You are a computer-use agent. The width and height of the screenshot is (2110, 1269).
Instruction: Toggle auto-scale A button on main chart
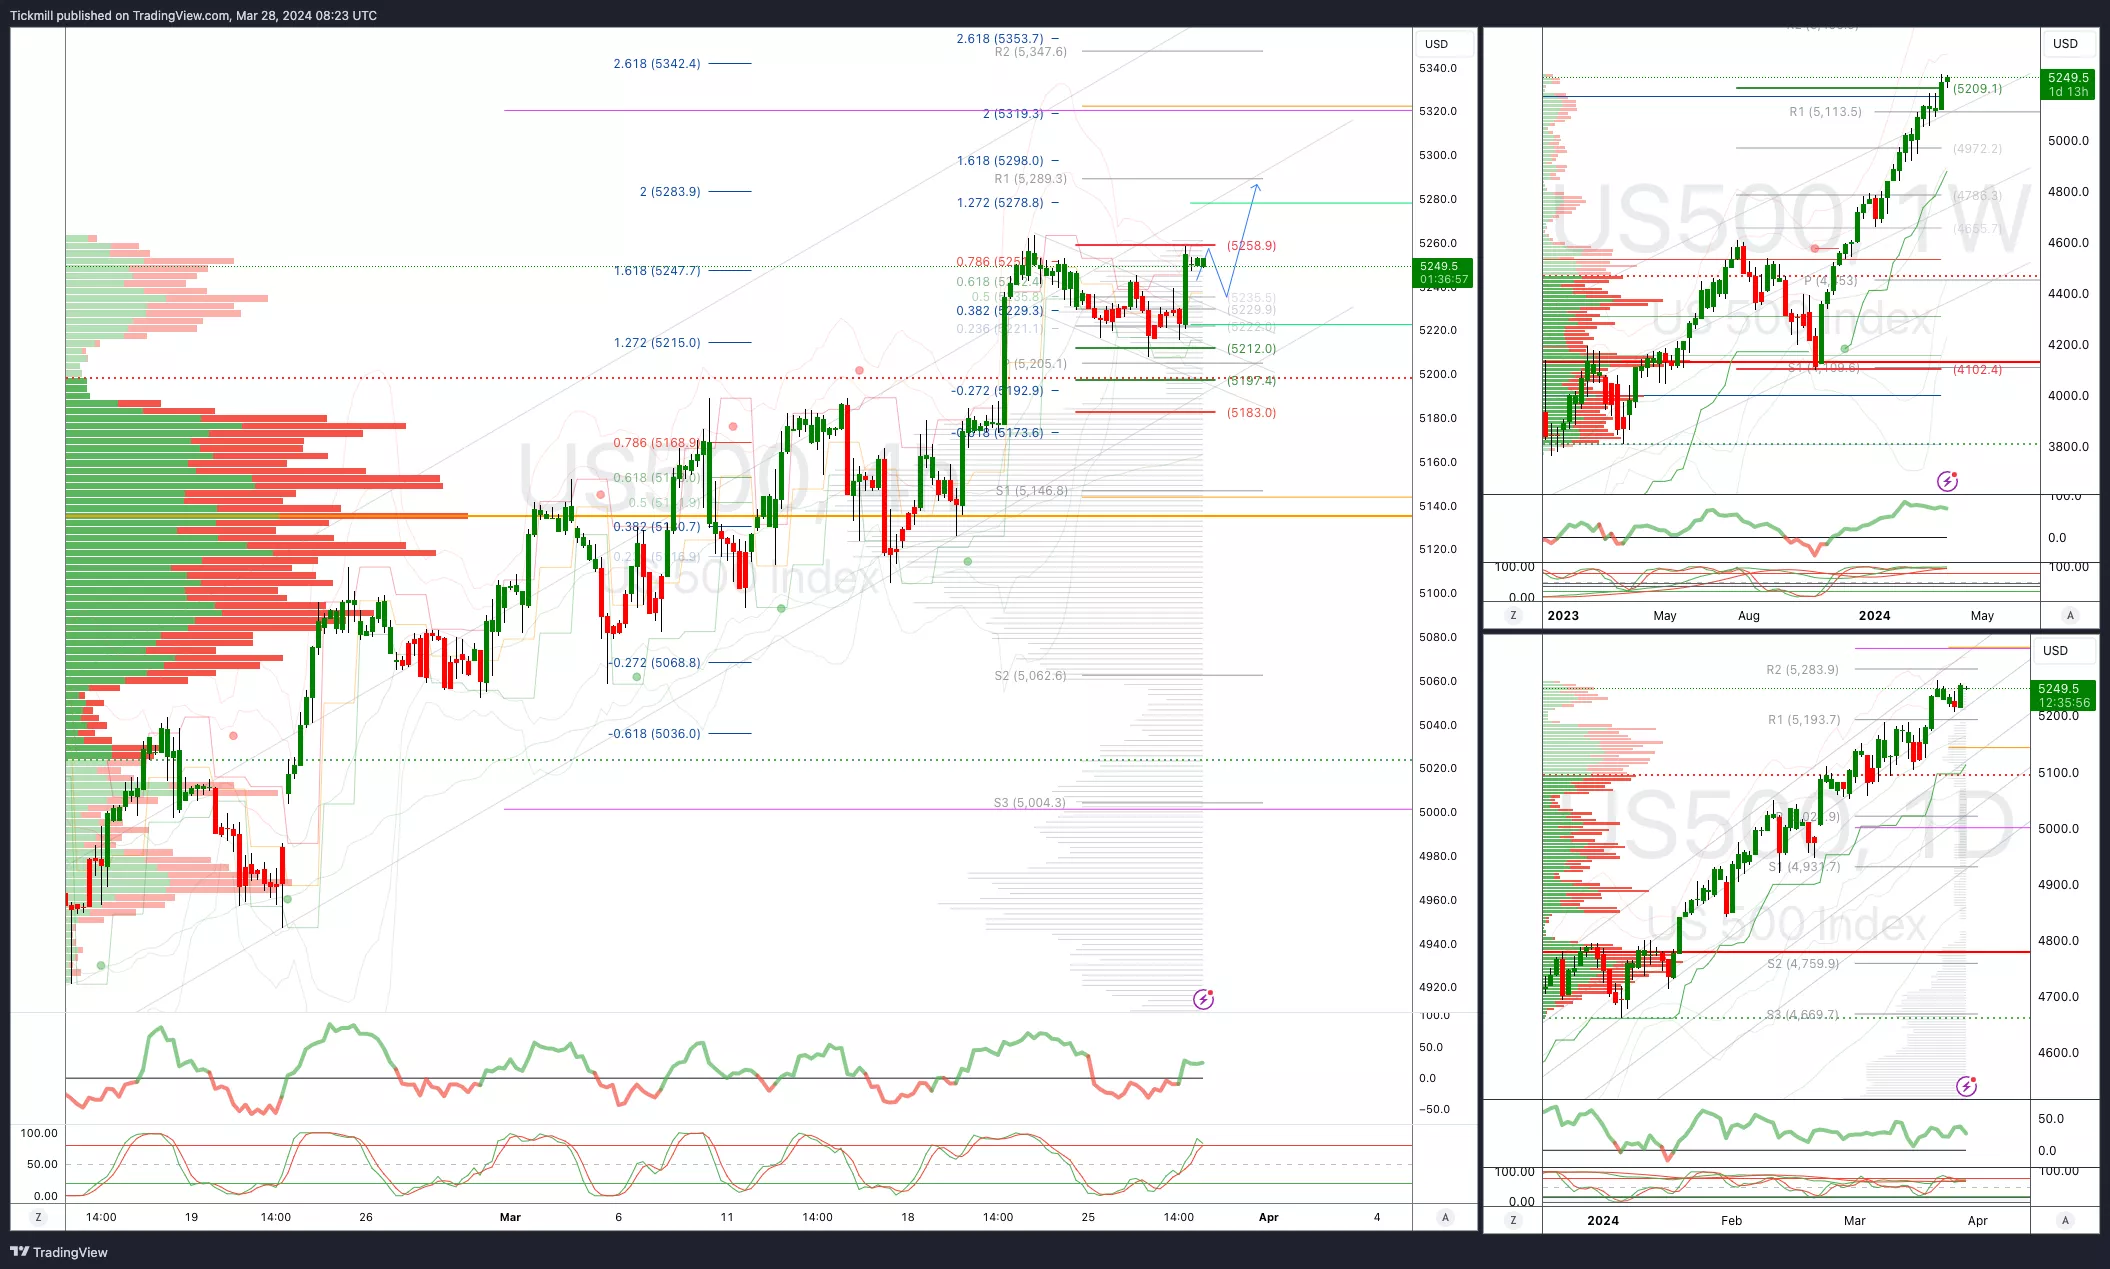1444,1217
